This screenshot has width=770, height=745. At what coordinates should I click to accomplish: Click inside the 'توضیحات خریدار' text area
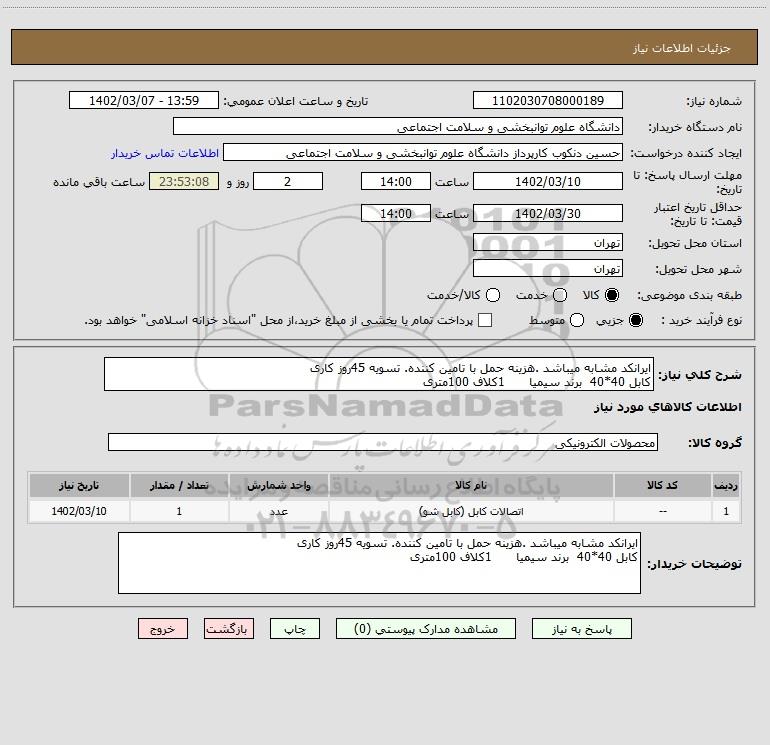379,563
